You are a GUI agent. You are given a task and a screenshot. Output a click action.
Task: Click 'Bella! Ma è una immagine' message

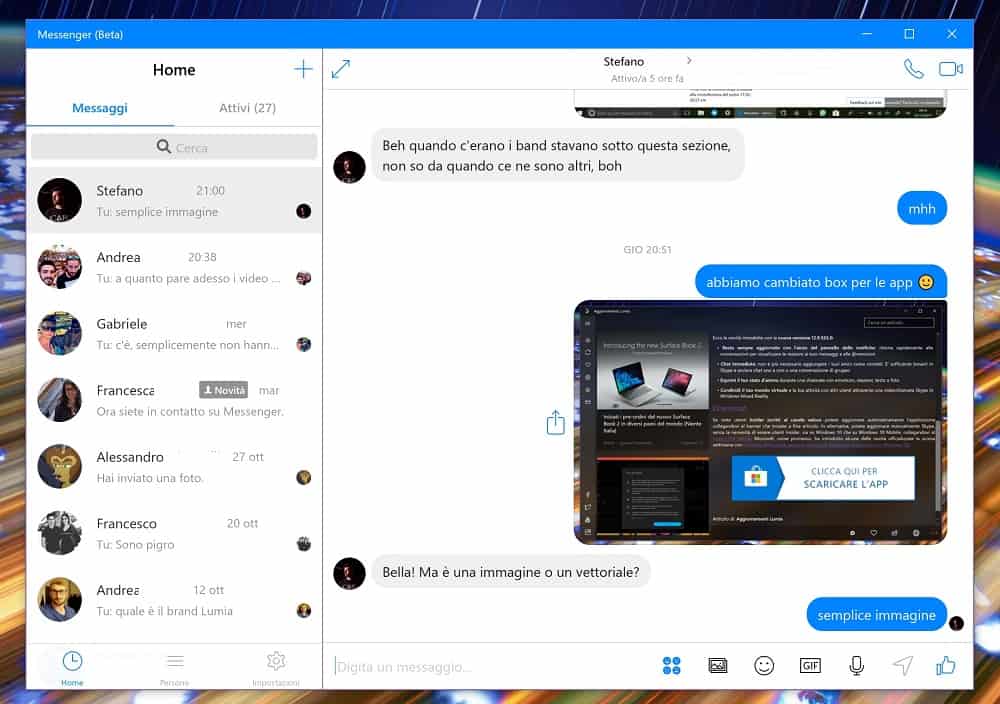(x=510, y=572)
